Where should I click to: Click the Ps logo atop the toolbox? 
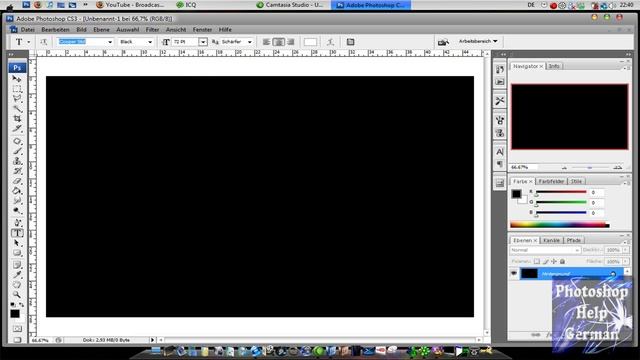[17, 67]
